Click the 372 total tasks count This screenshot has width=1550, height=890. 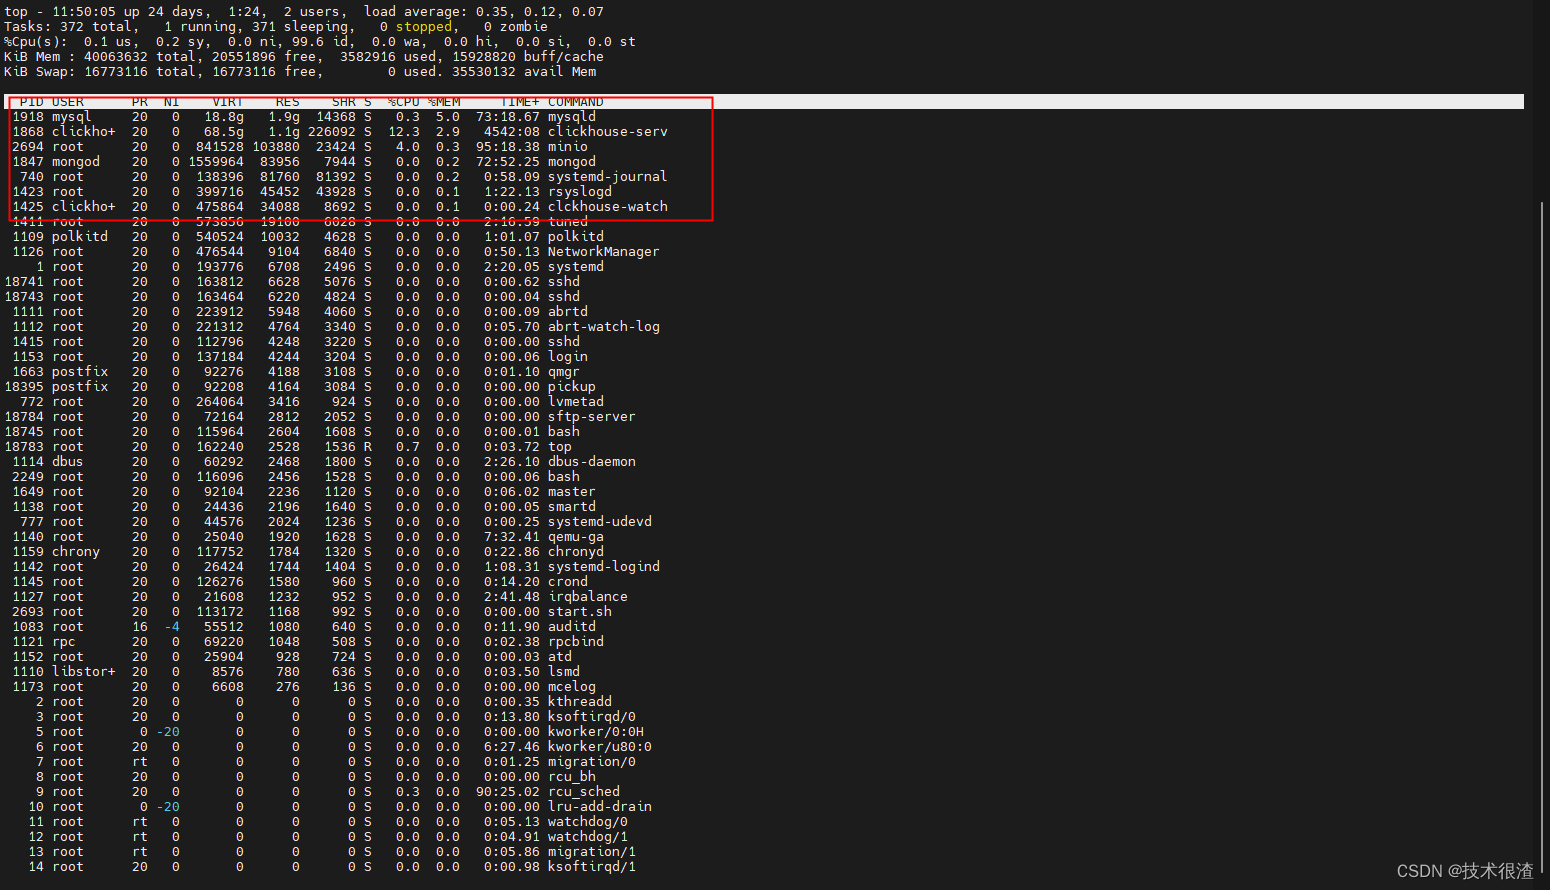click(x=96, y=27)
